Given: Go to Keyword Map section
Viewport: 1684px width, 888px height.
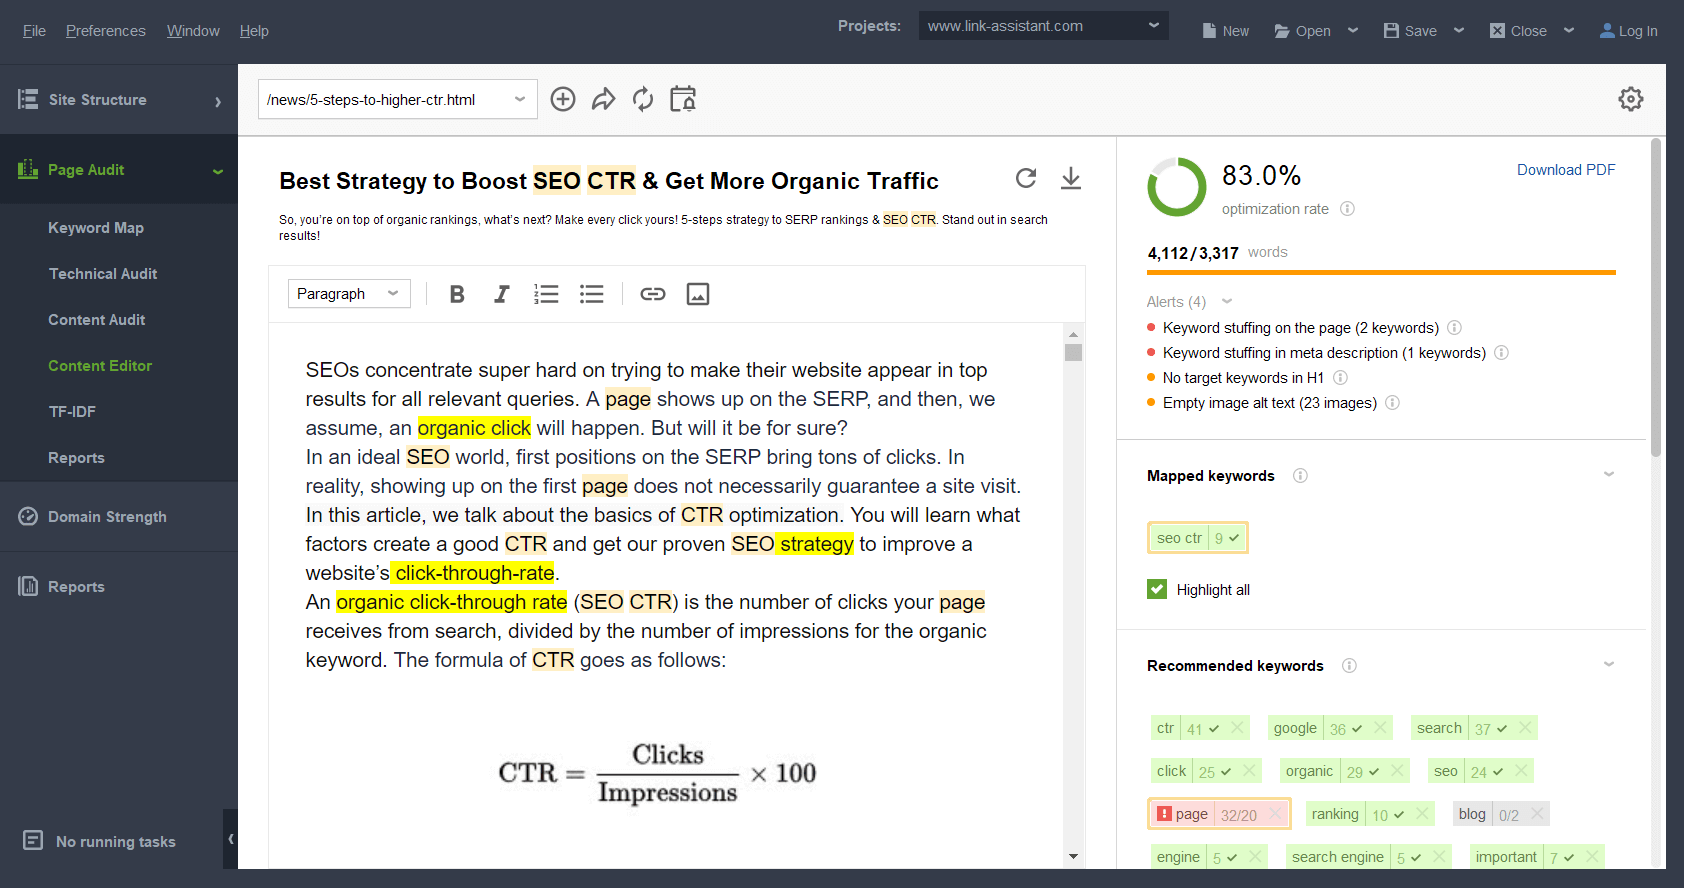Looking at the screenshot, I should [x=96, y=228].
